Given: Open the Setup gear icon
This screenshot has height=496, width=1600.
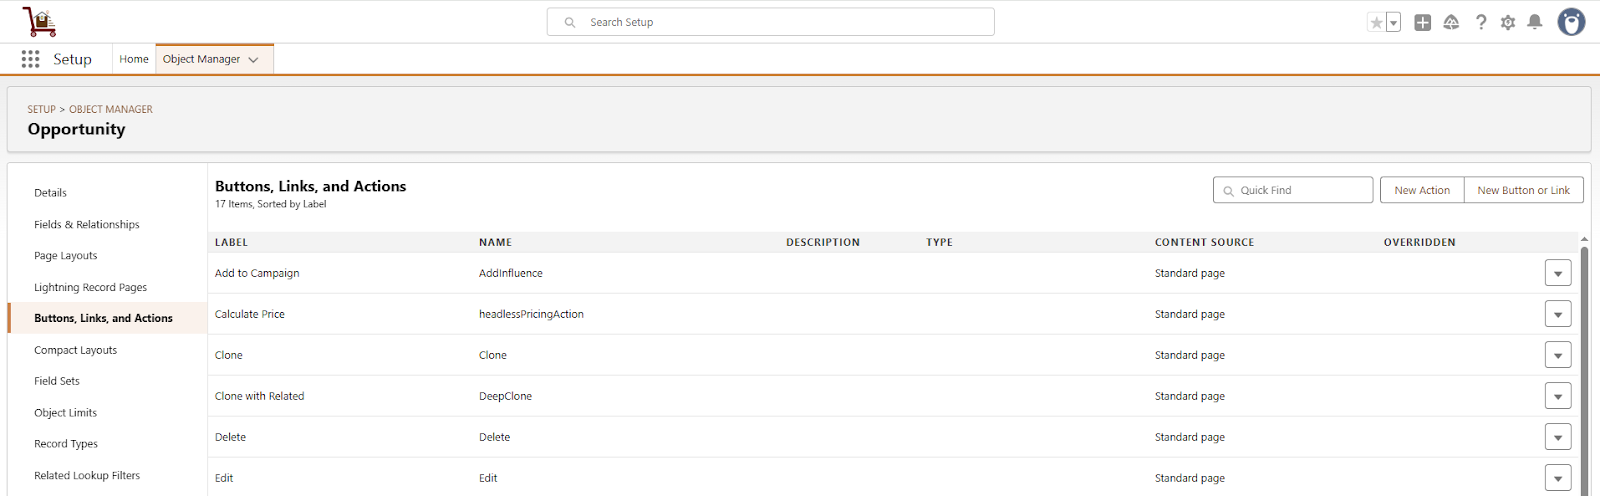Looking at the screenshot, I should 1508,22.
